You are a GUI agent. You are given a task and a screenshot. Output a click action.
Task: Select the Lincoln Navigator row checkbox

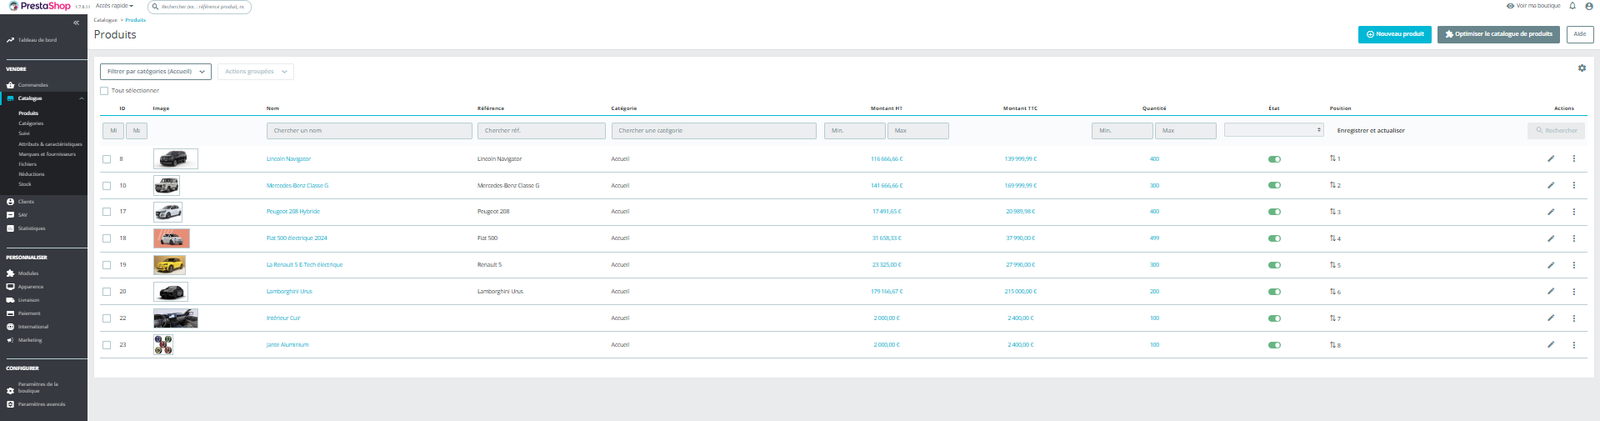point(107,158)
